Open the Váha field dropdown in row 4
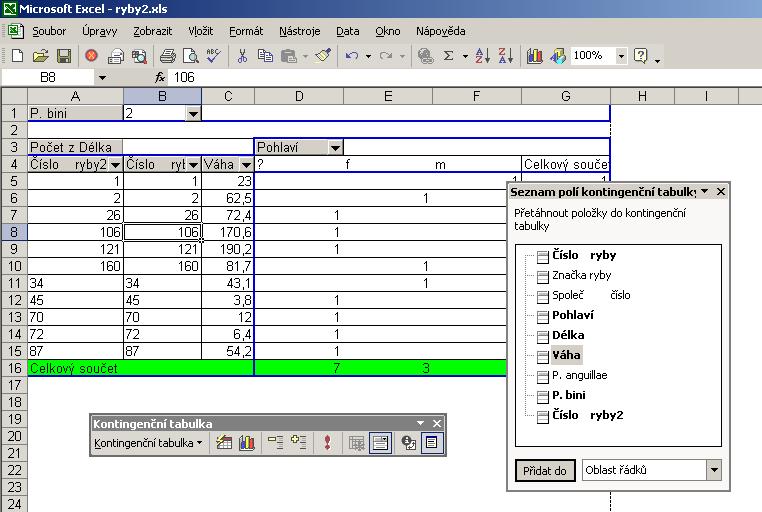 click(x=246, y=165)
